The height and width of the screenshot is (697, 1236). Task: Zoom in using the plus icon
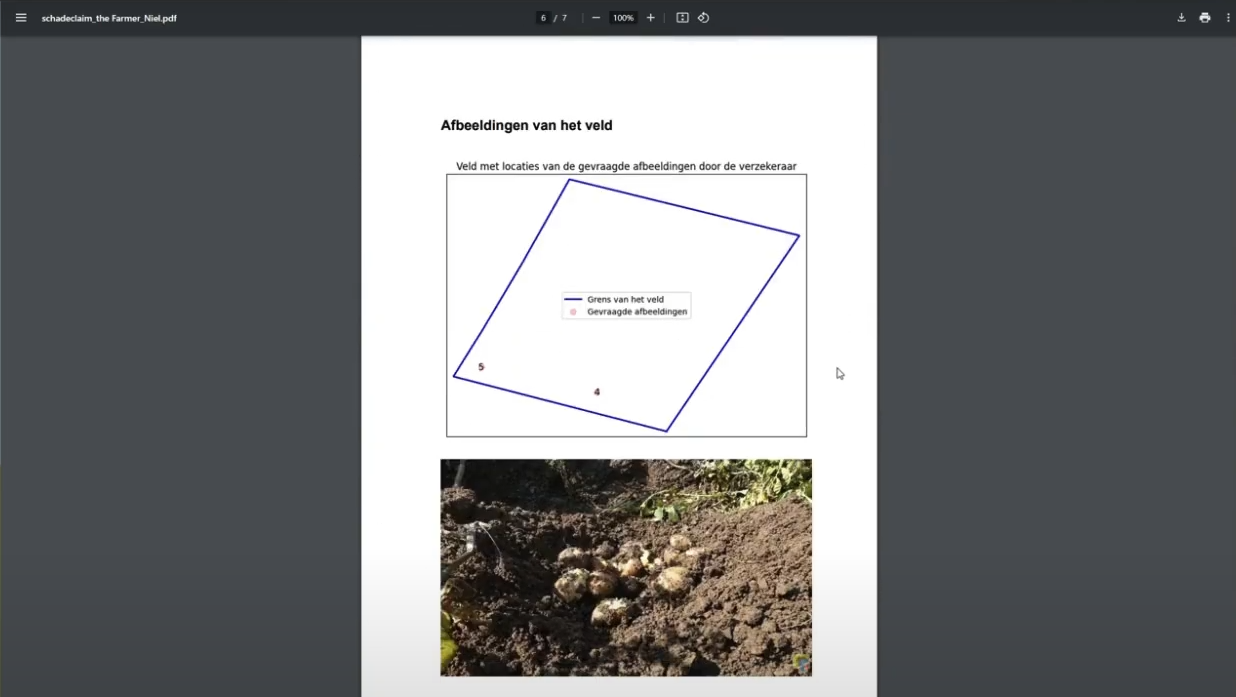coord(650,17)
